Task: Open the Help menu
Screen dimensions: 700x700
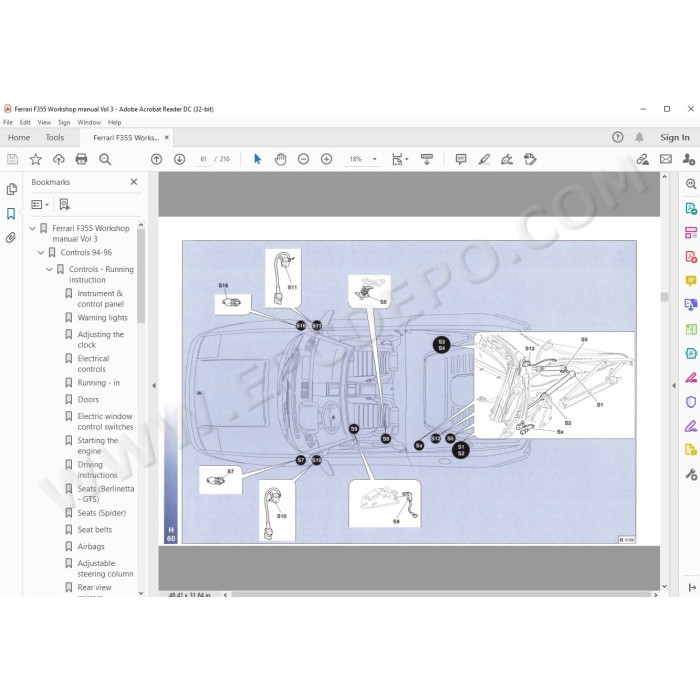Action: [114, 122]
